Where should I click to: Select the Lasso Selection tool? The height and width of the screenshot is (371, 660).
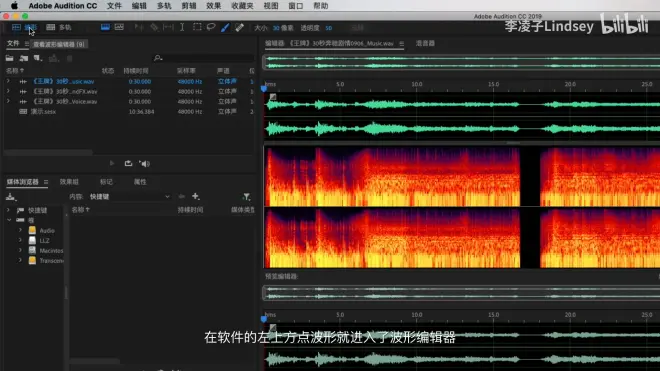coord(211,27)
